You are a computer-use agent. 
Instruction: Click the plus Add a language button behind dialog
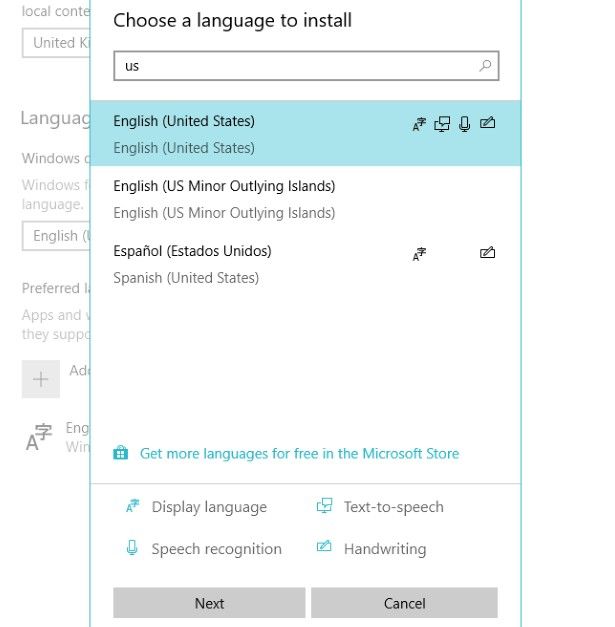click(x=40, y=380)
